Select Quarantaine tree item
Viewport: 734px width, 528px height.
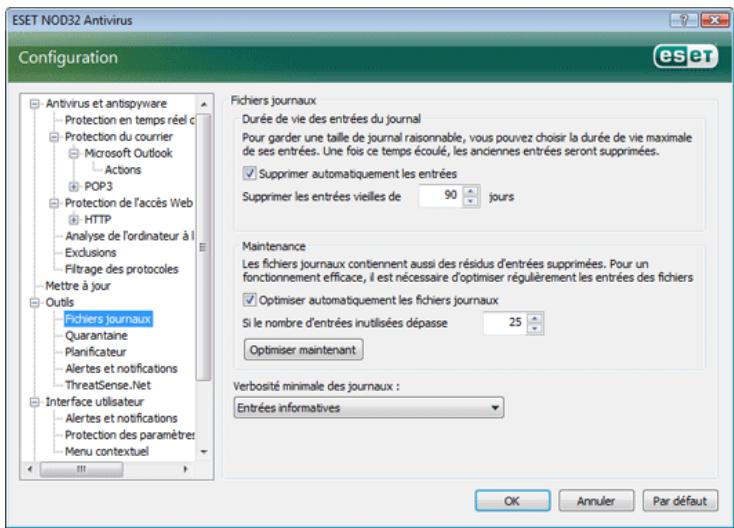(x=96, y=336)
